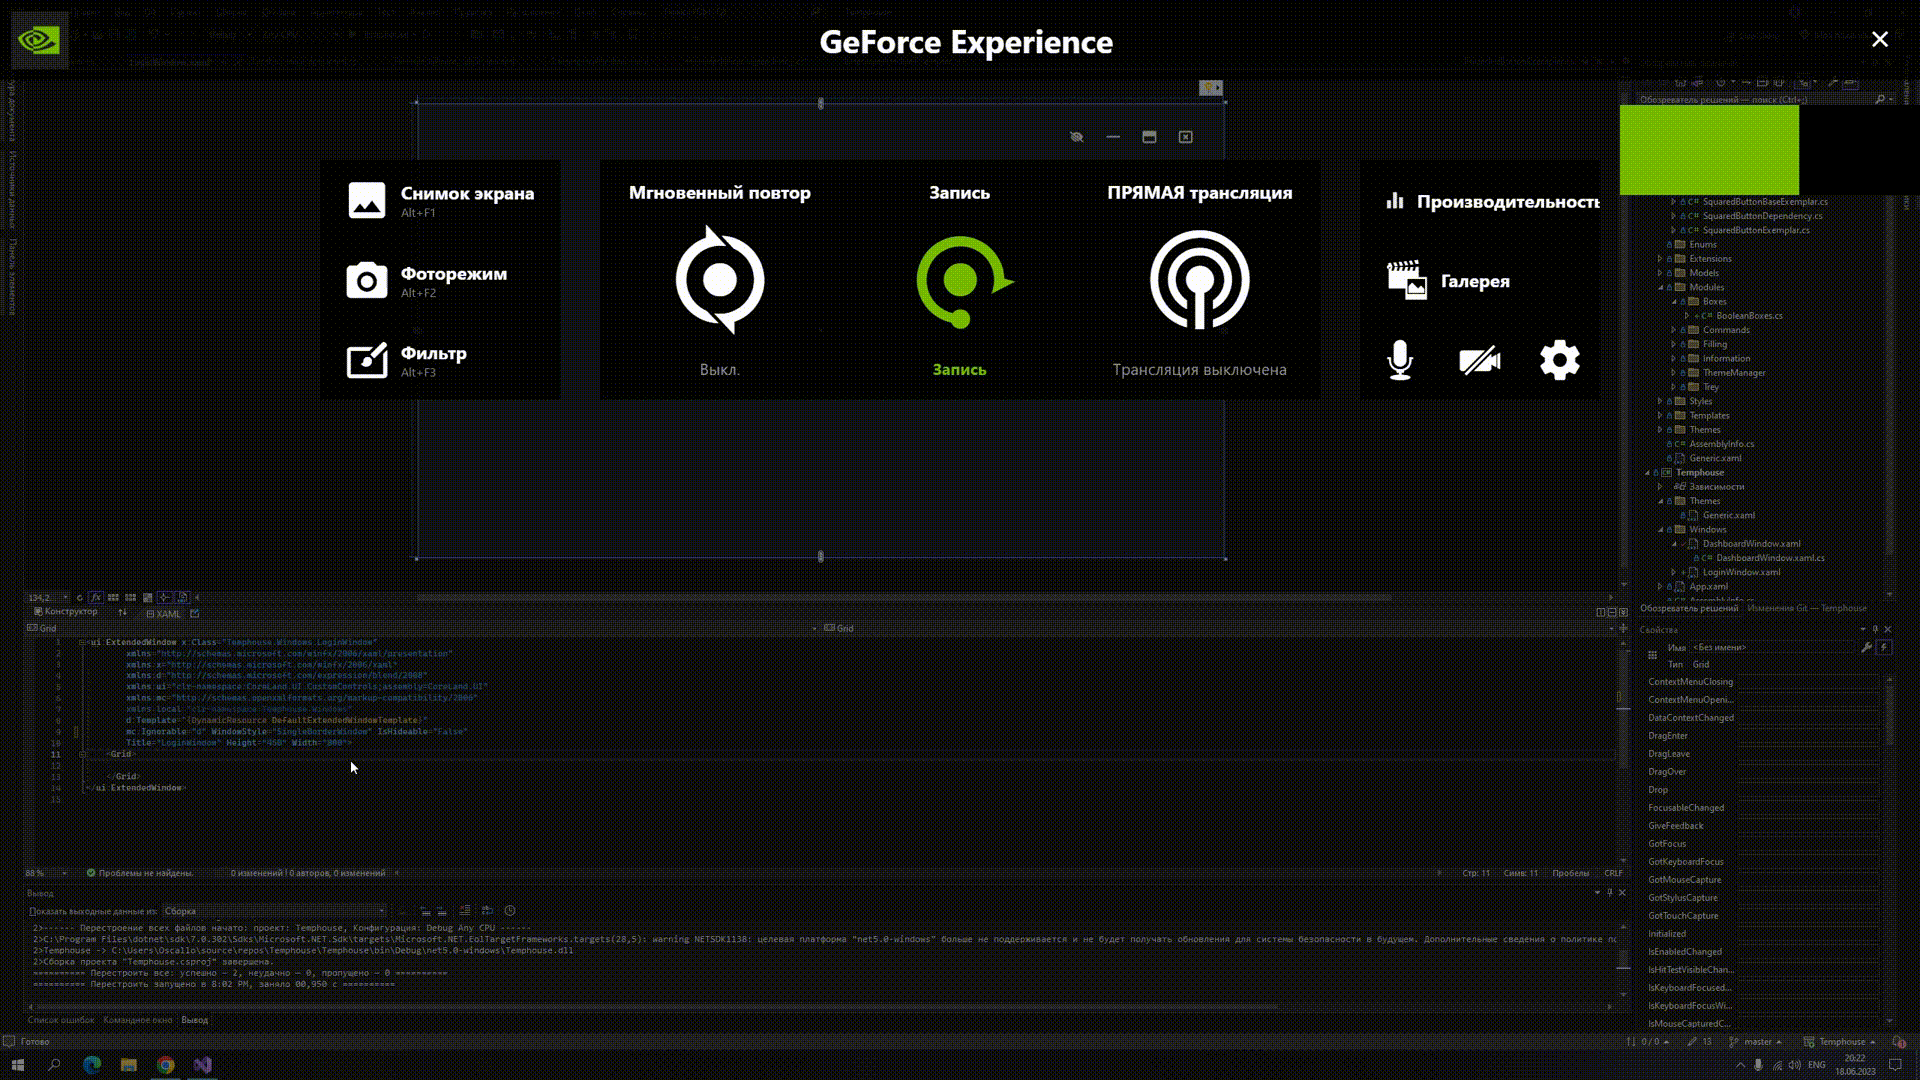Switch to Конструктор designer tab
The image size is (1920, 1080).
(65, 613)
